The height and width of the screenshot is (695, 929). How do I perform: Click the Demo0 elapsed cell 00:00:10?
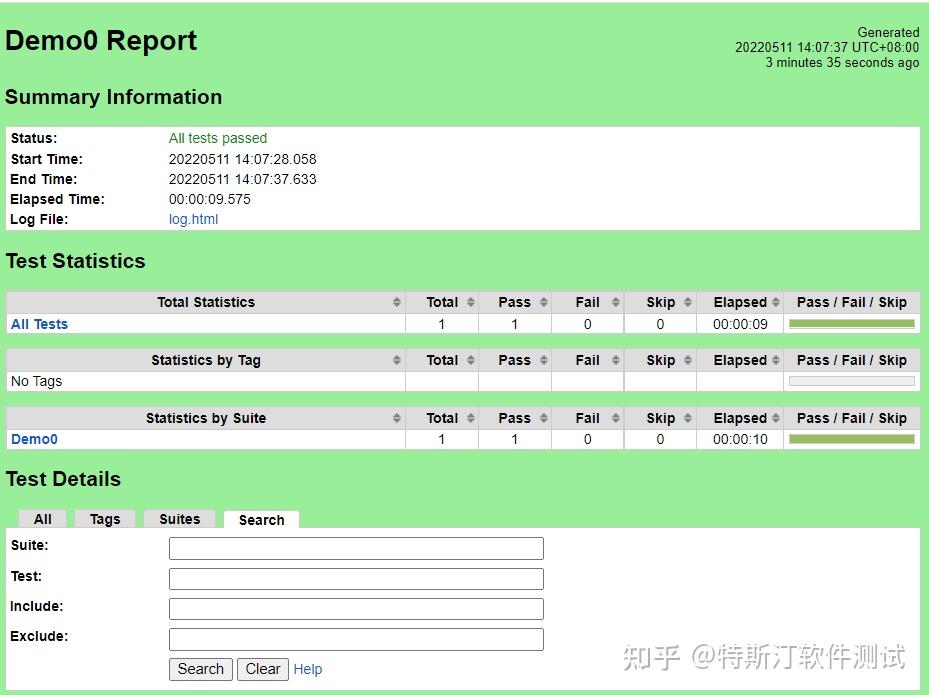tap(740, 439)
